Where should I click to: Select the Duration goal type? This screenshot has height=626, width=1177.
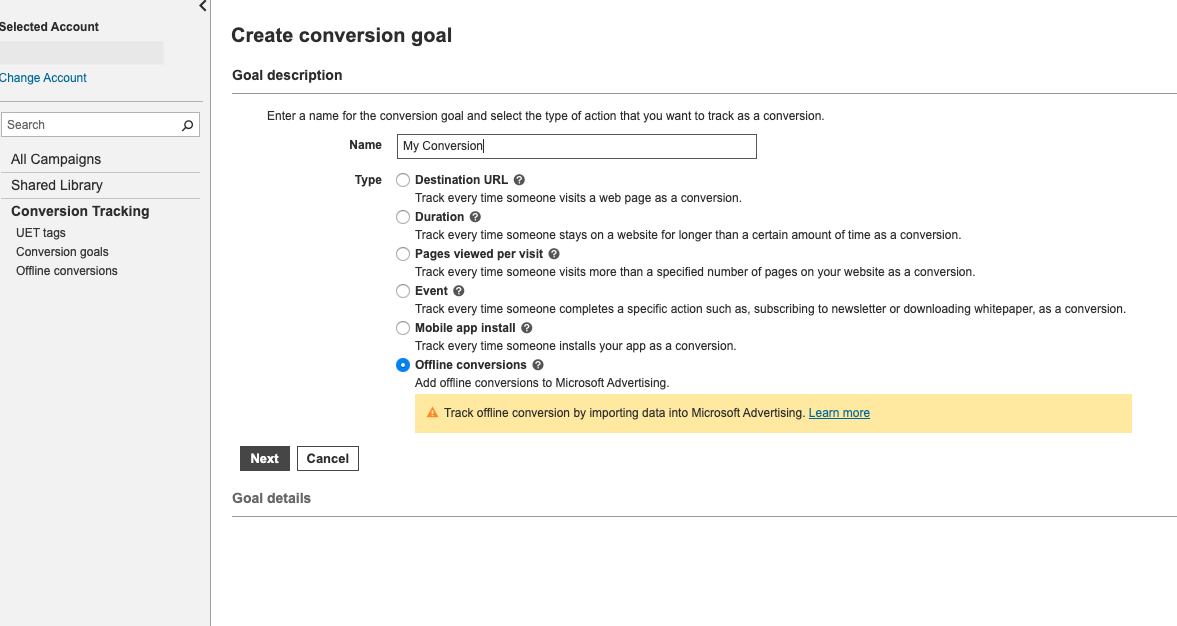(x=402, y=217)
